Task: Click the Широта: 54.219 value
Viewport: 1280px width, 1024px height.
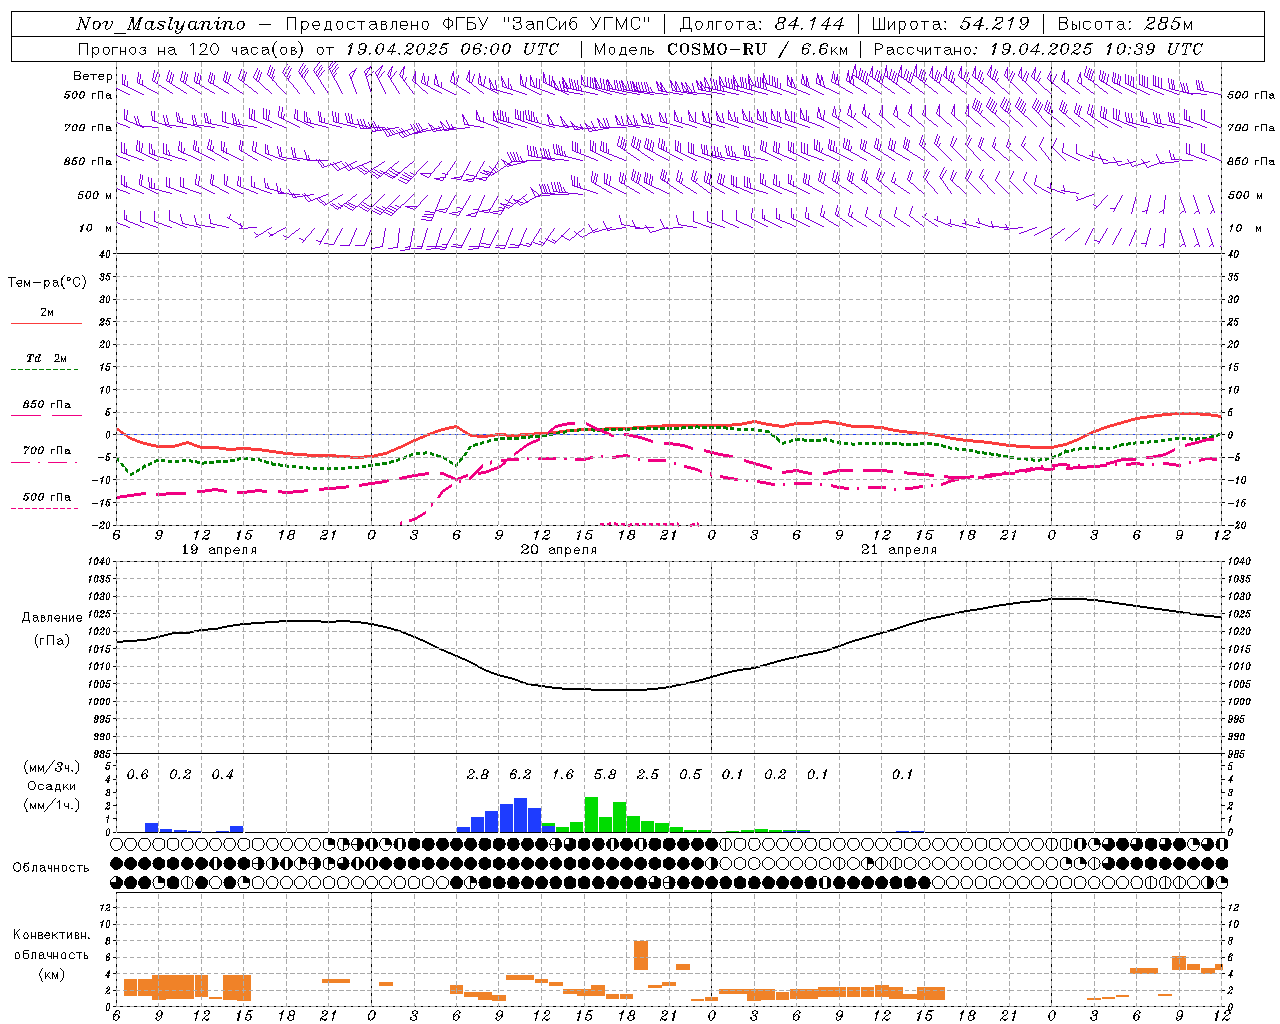Action: tap(951, 24)
